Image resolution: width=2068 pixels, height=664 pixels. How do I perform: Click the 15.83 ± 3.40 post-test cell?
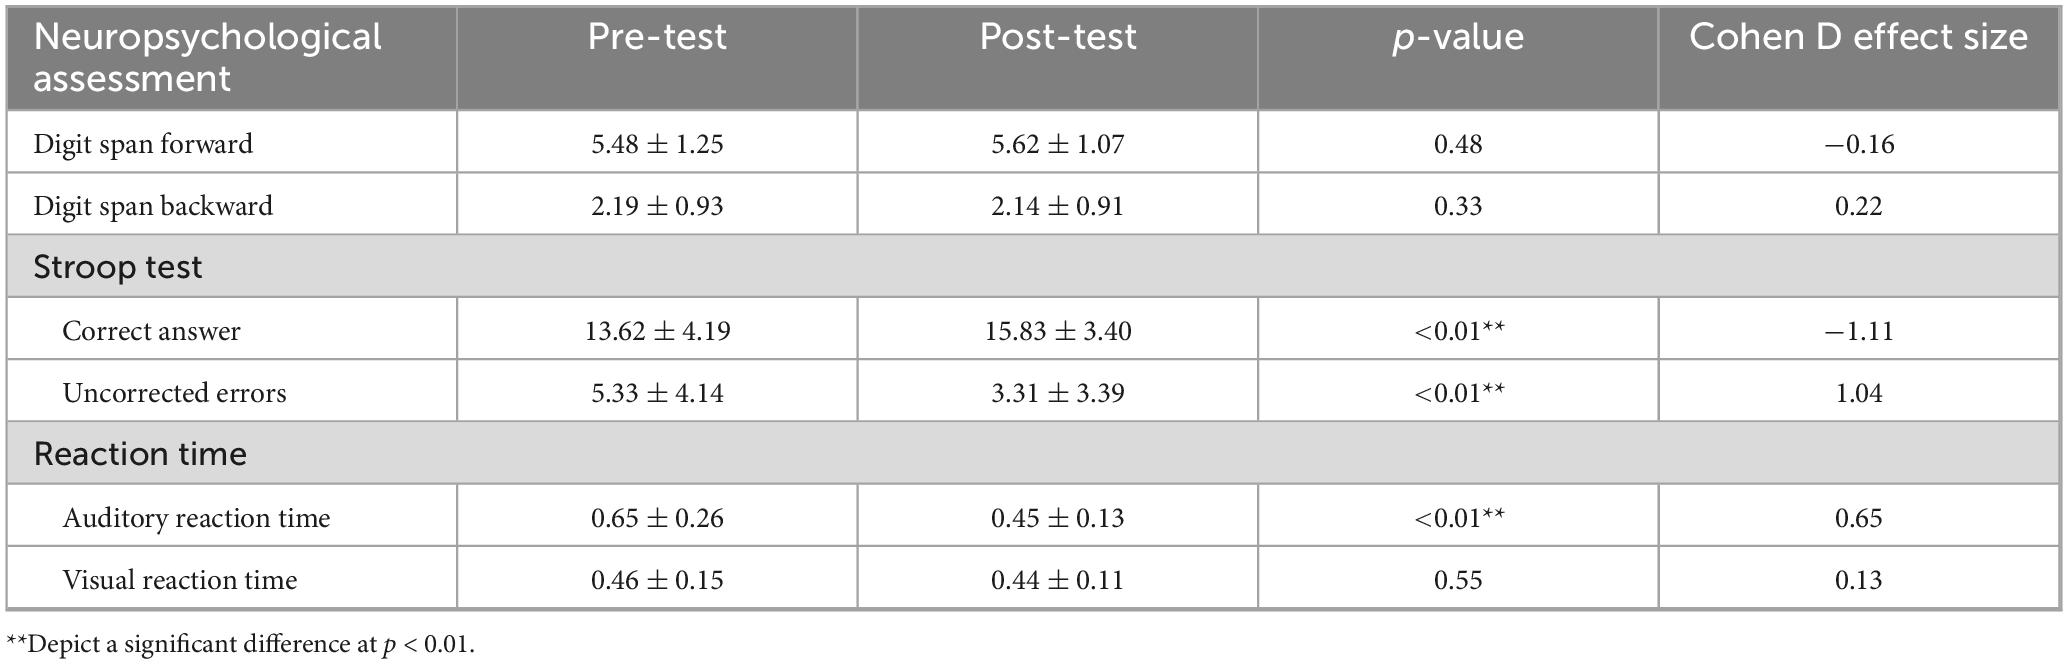coord(1057,331)
